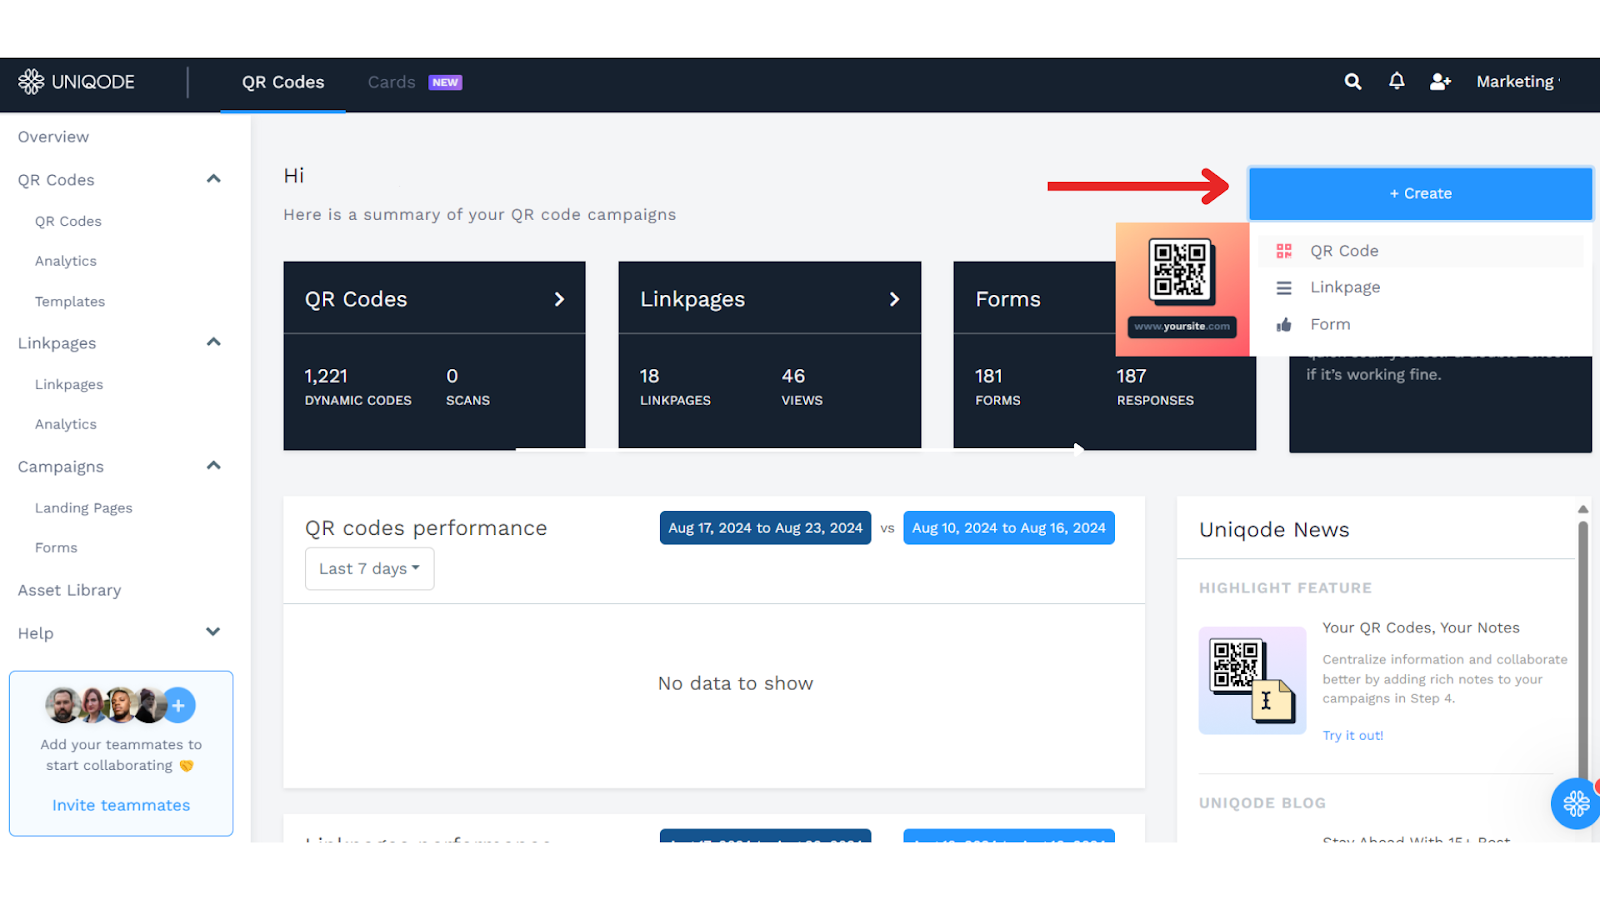Click the Try it out! link
This screenshot has height=900, width=1600.
(x=1353, y=736)
